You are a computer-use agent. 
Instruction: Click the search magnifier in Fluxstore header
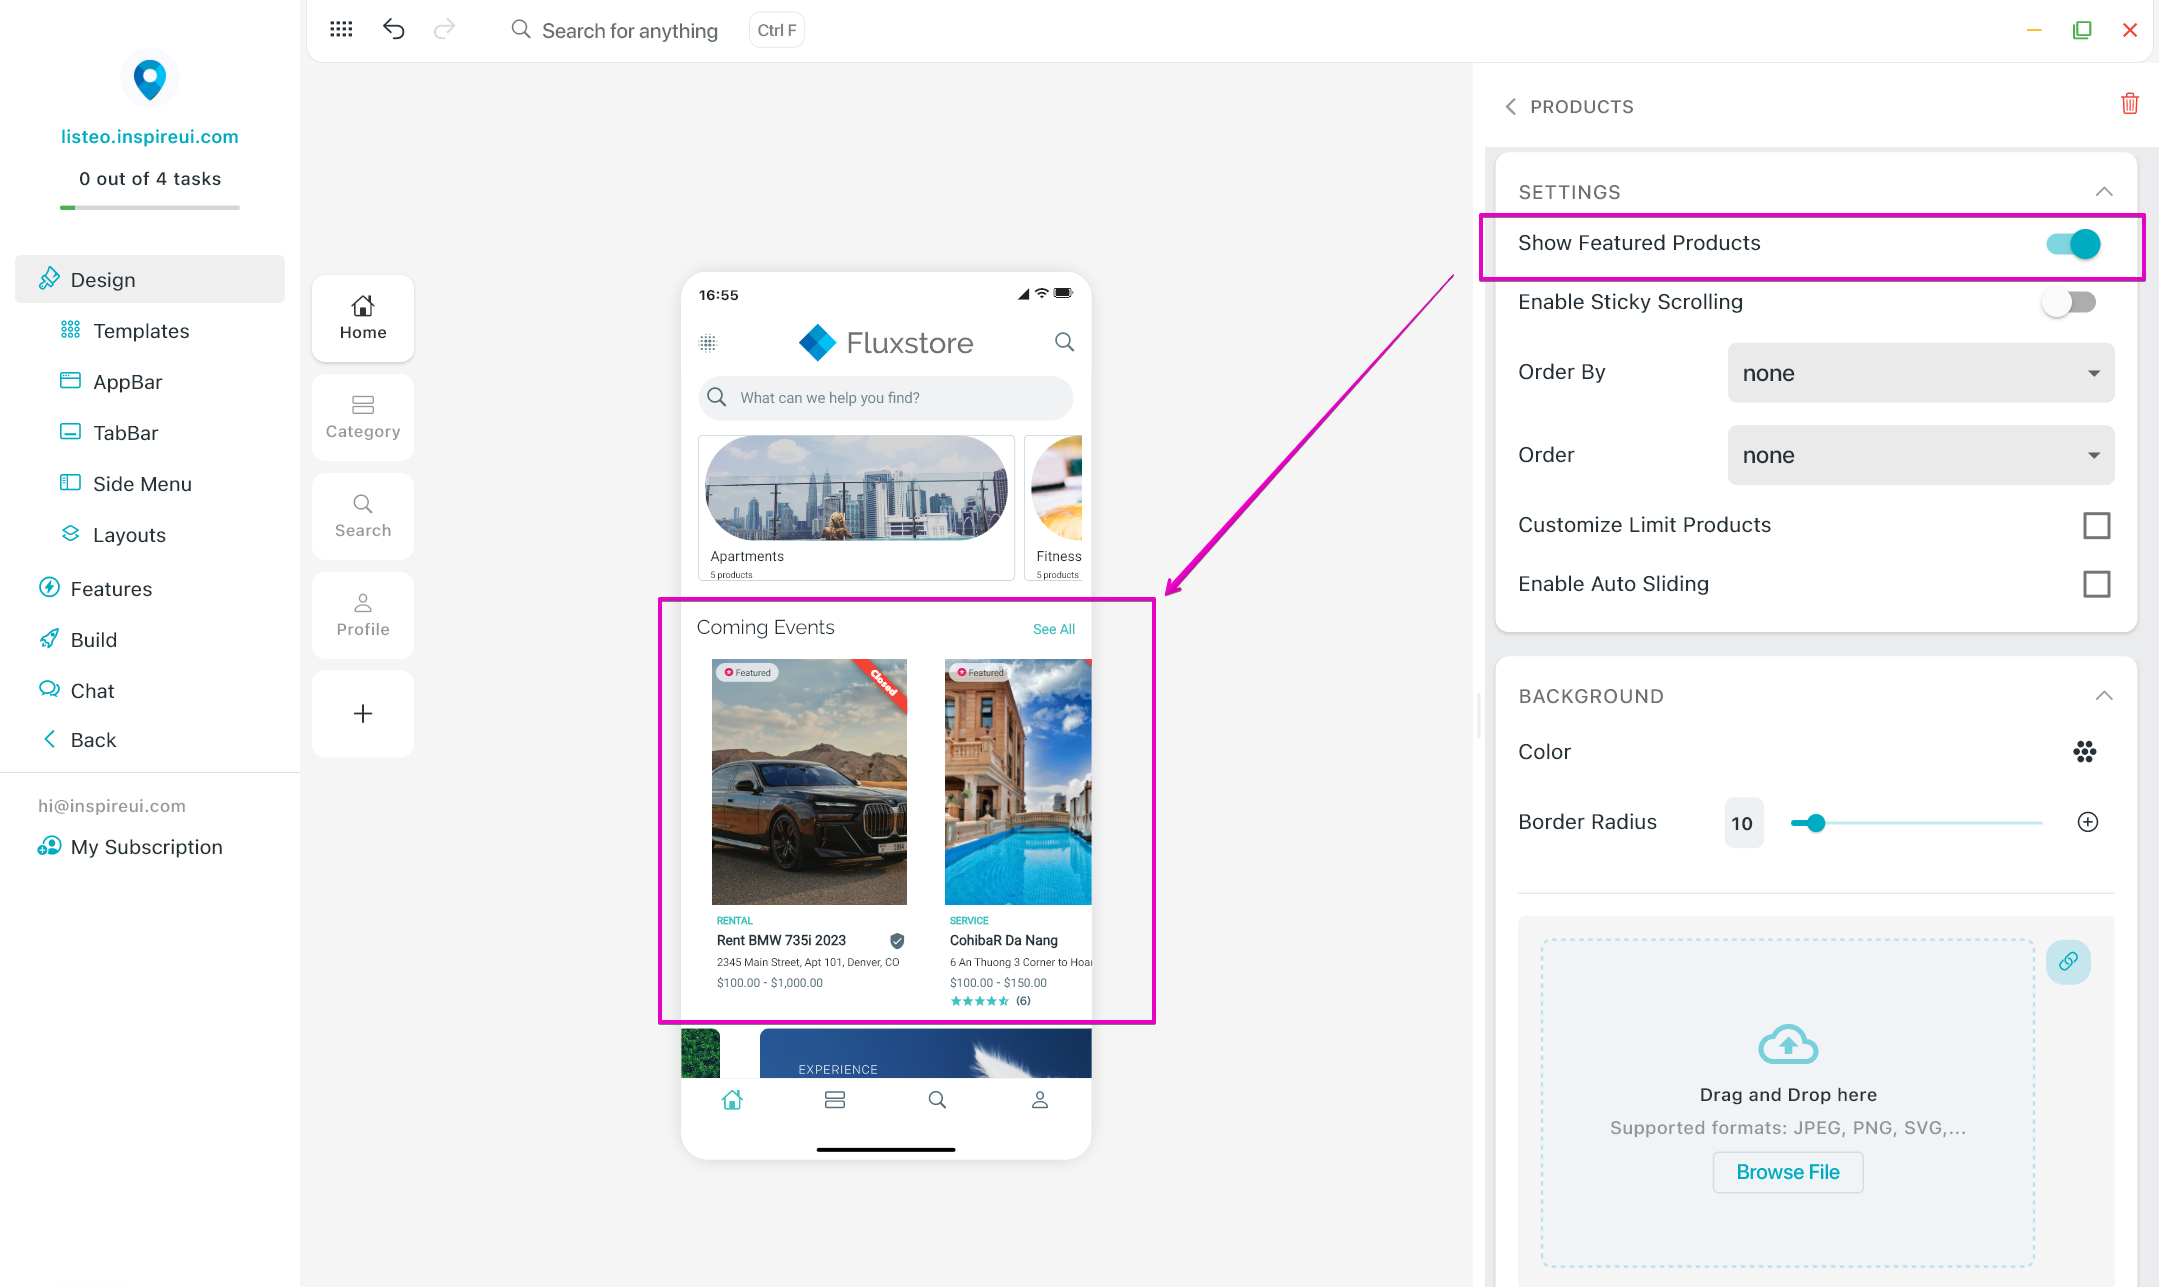tap(1064, 342)
